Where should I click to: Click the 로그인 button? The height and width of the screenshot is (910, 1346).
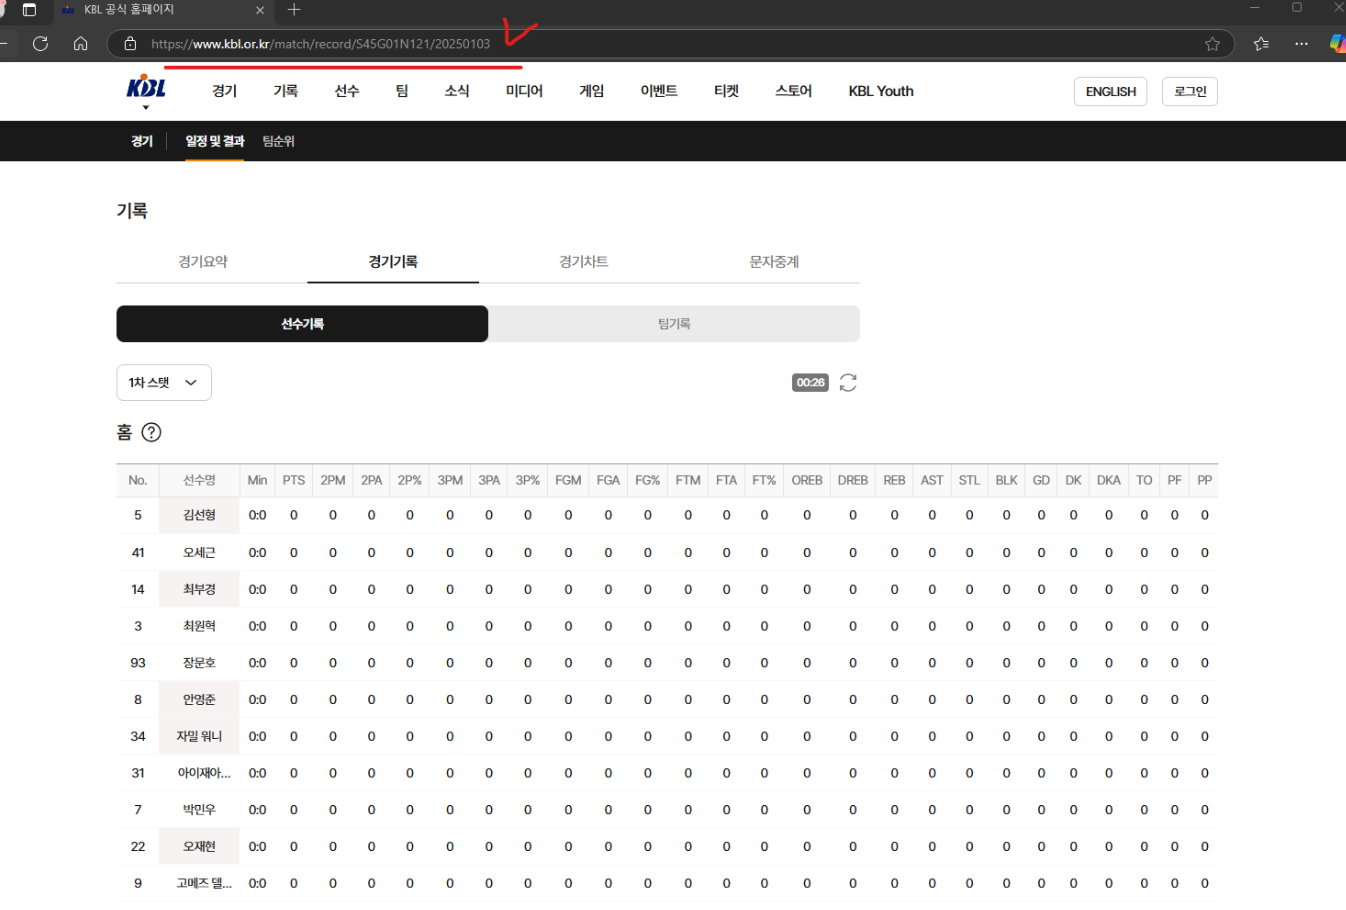click(x=1190, y=91)
